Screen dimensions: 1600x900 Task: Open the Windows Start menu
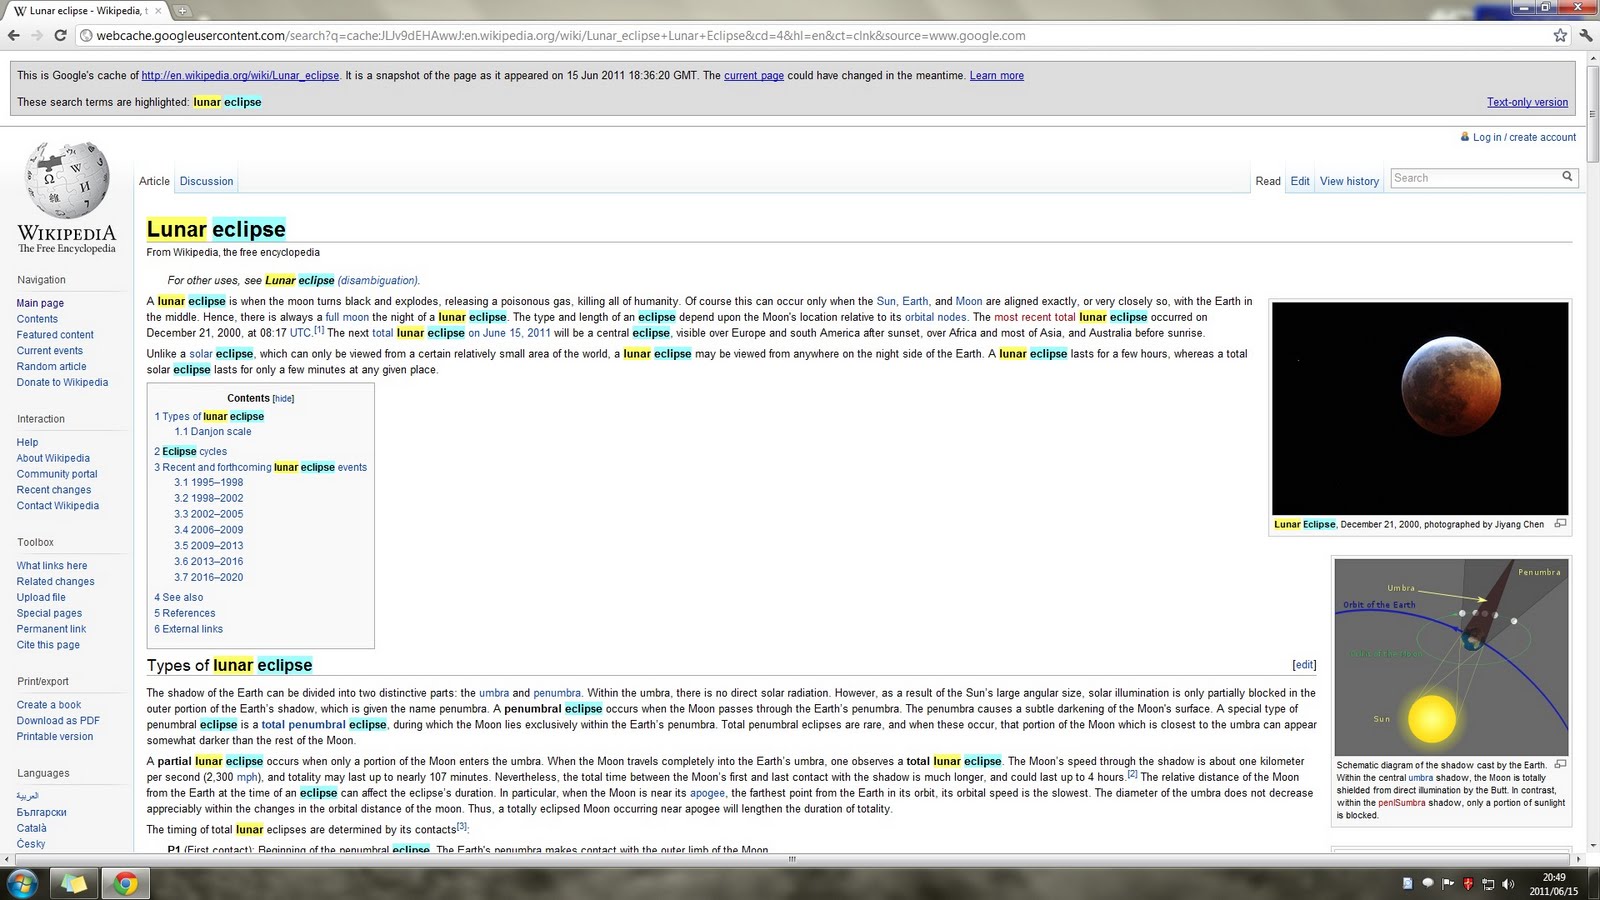22,883
